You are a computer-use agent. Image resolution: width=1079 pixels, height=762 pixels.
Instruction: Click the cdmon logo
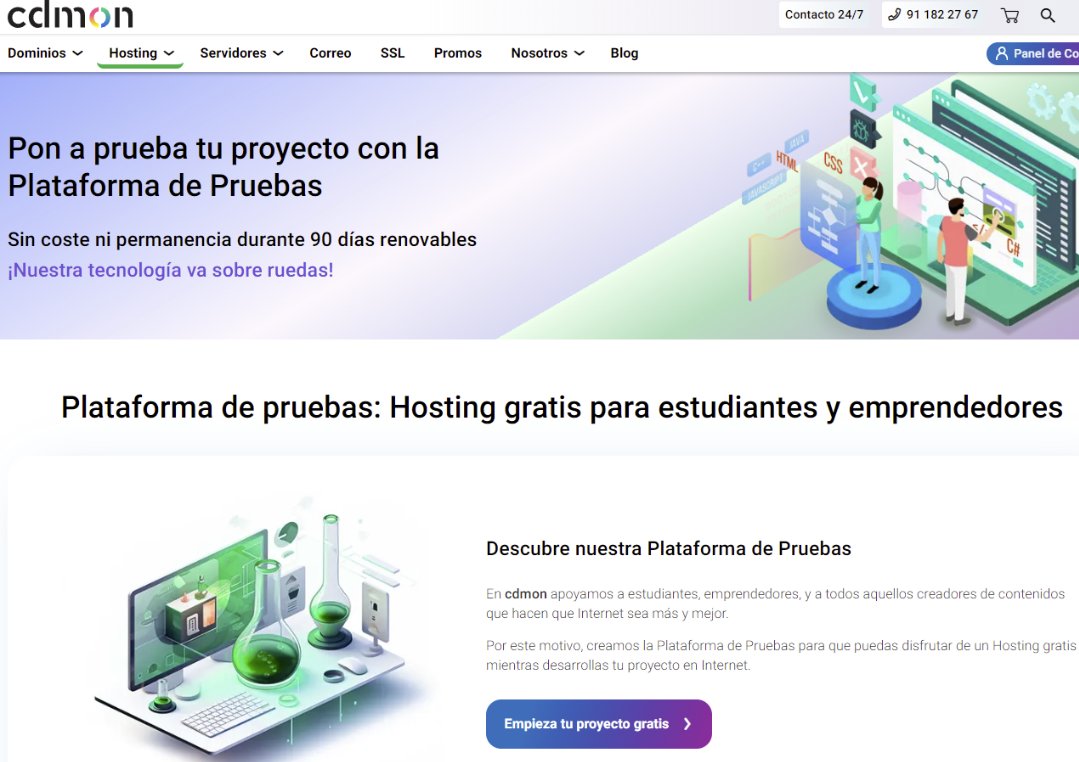coord(70,14)
